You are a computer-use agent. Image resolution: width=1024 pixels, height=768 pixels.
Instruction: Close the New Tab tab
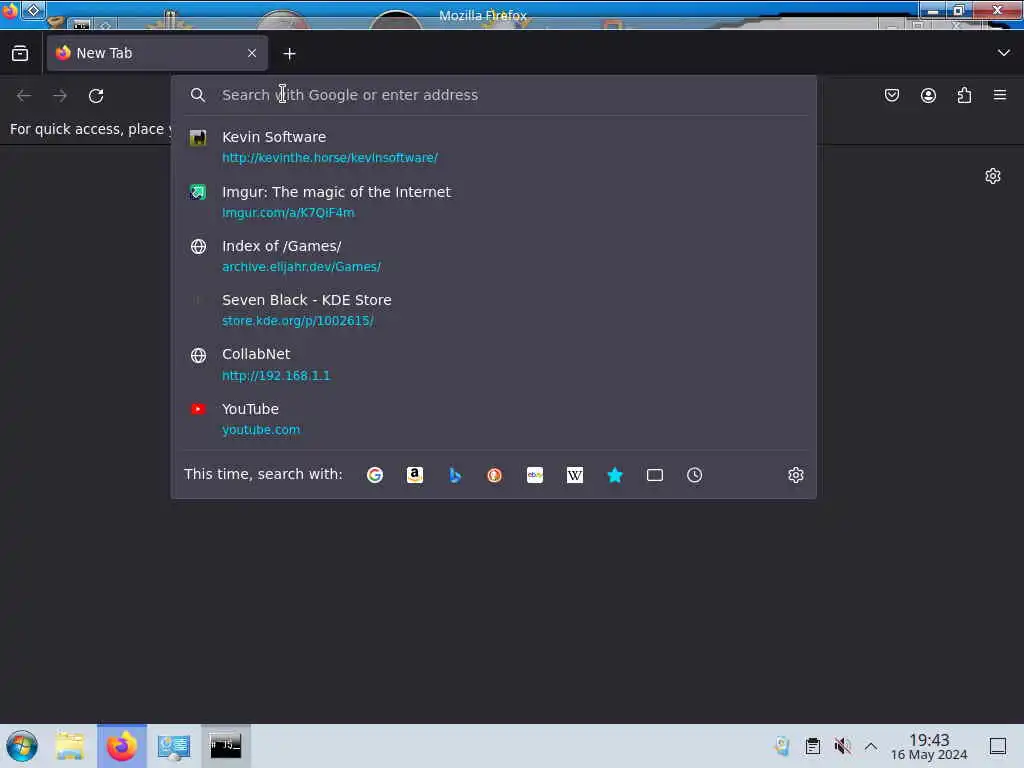point(252,54)
